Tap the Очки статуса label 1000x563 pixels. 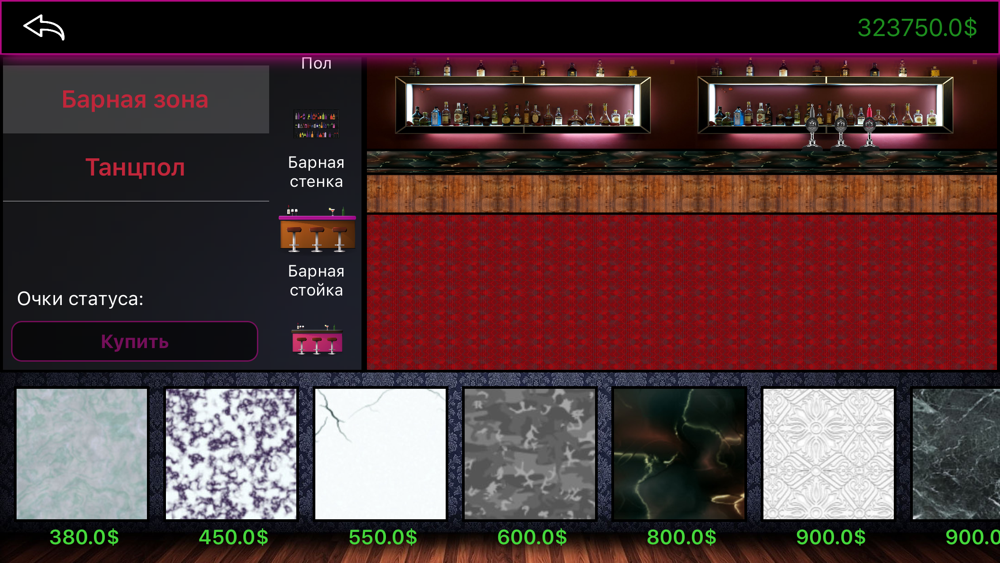(x=80, y=299)
